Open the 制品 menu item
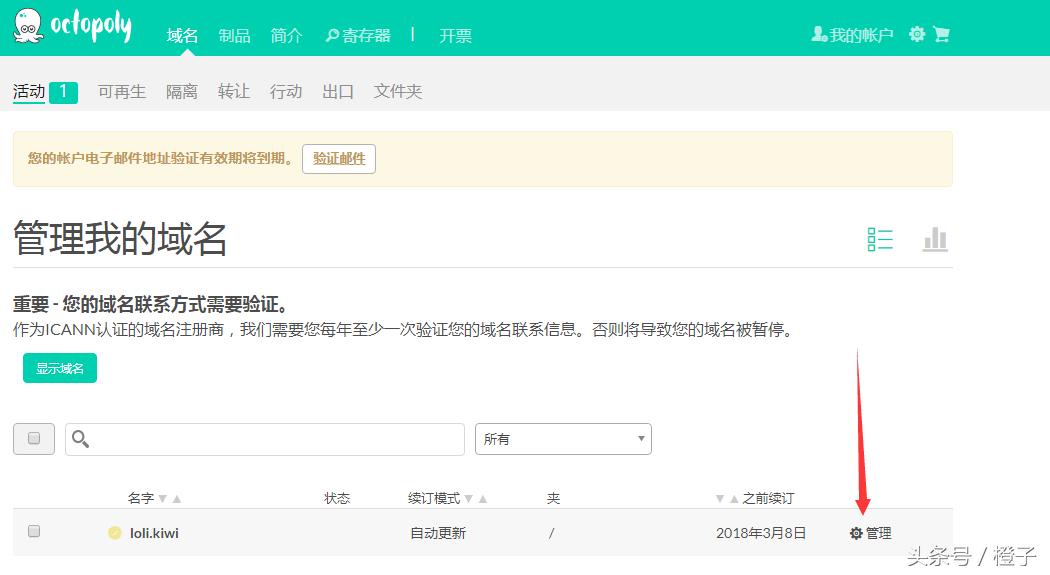 pos(234,35)
